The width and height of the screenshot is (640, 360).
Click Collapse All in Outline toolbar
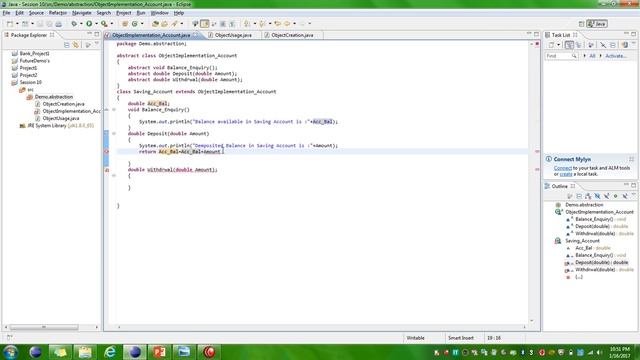coord(579,196)
